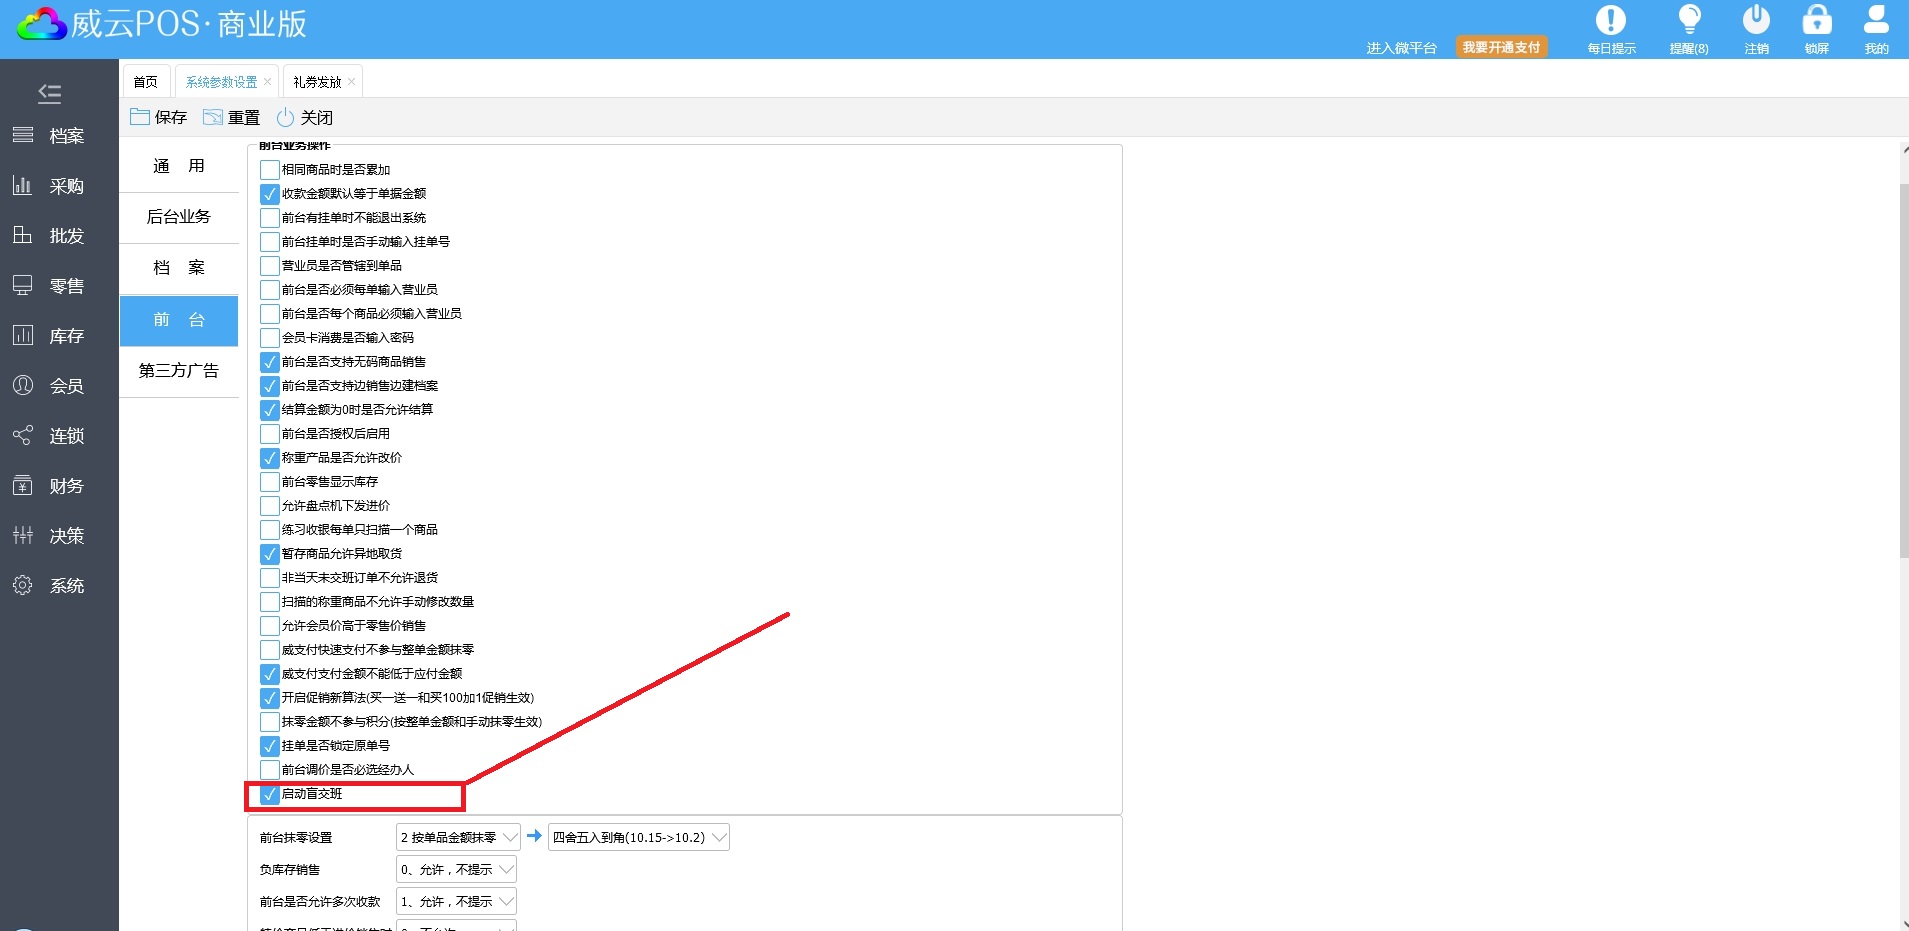Click the 进入微平台 link
The height and width of the screenshot is (931, 1909).
coord(1401,48)
